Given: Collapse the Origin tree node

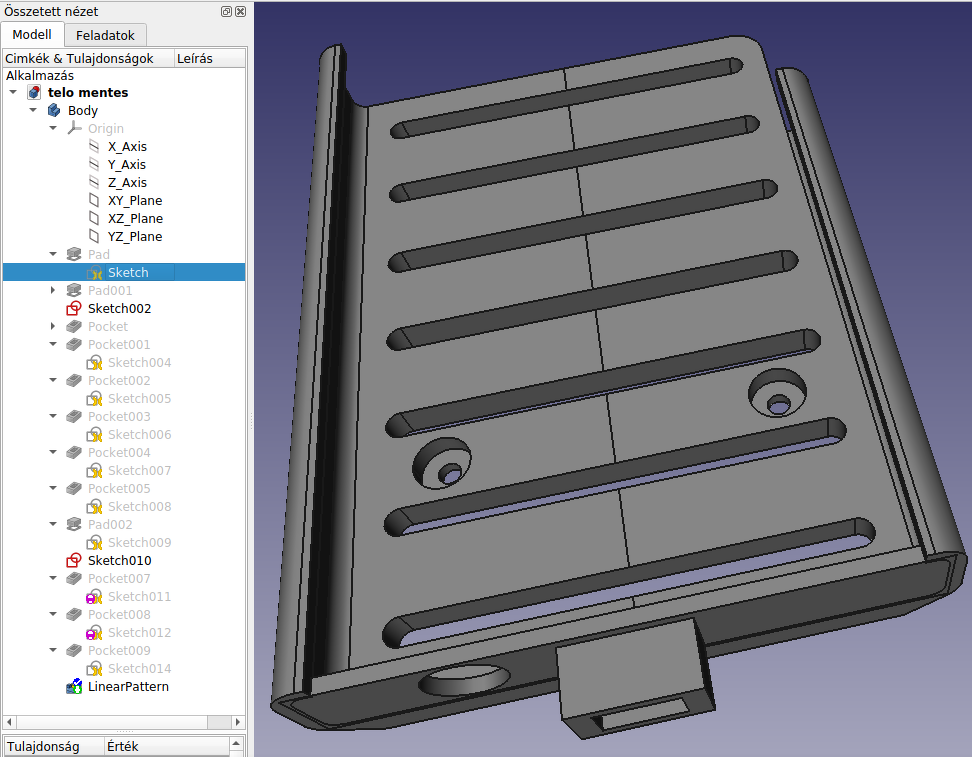Looking at the screenshot, I should pyautogui.click(x=53, y=128).
